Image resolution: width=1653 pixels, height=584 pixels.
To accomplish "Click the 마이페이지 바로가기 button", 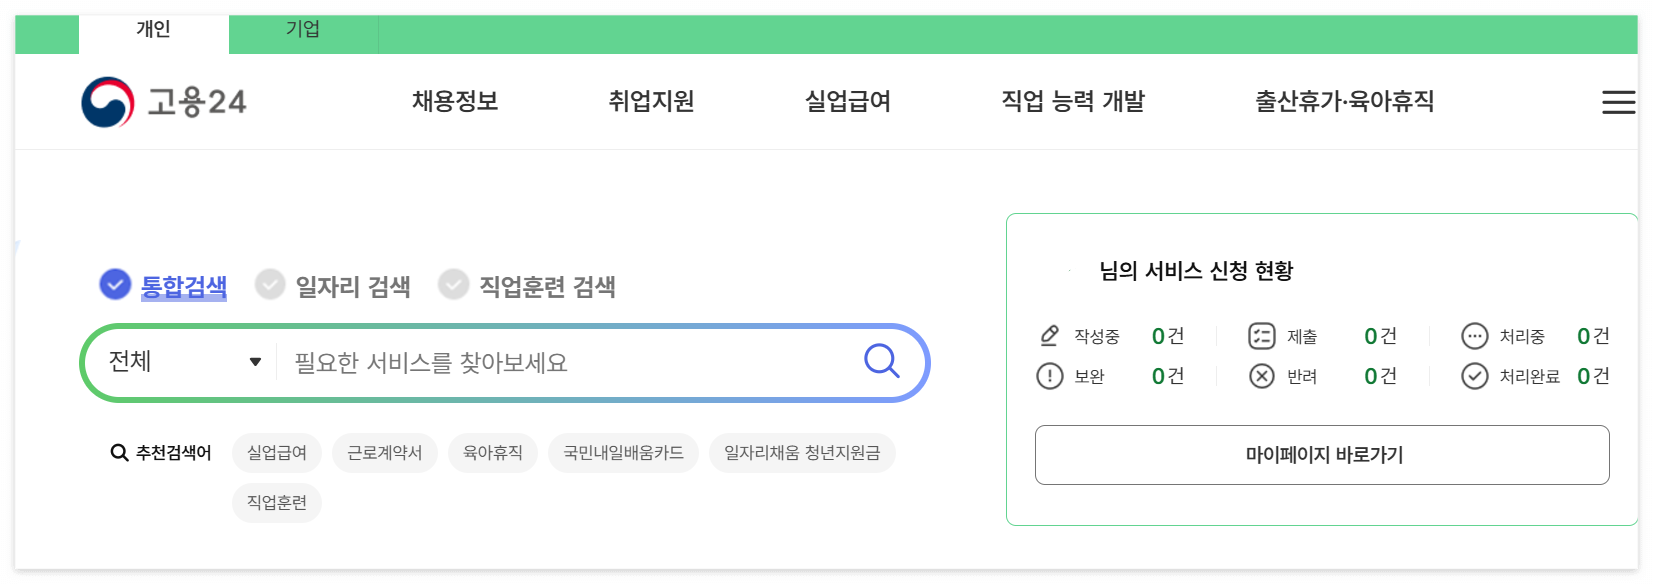I will click(x=1322, y=454).
